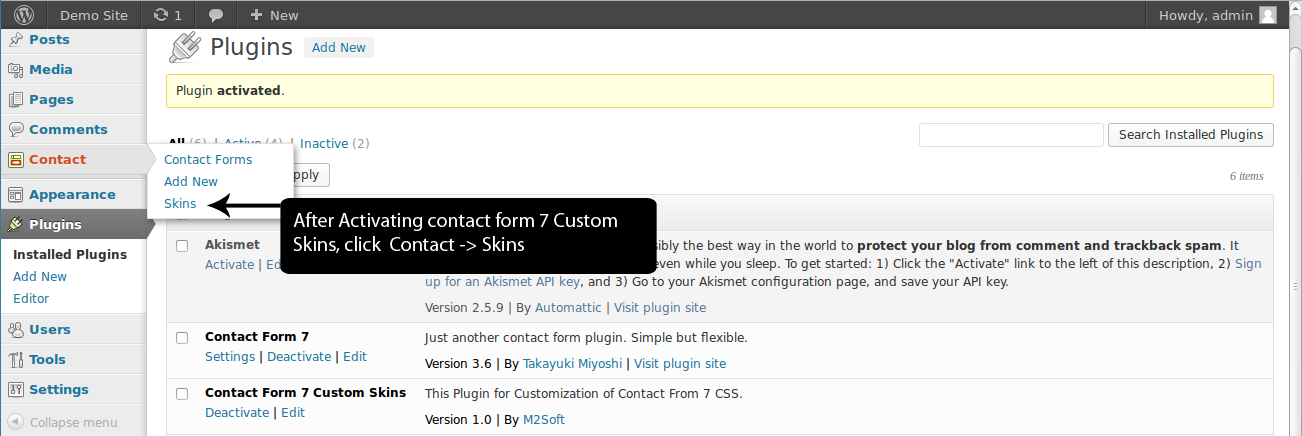Screen dimensions: 1302x436
Task: Click the '6 items' count text
Action: [1247, 176]
